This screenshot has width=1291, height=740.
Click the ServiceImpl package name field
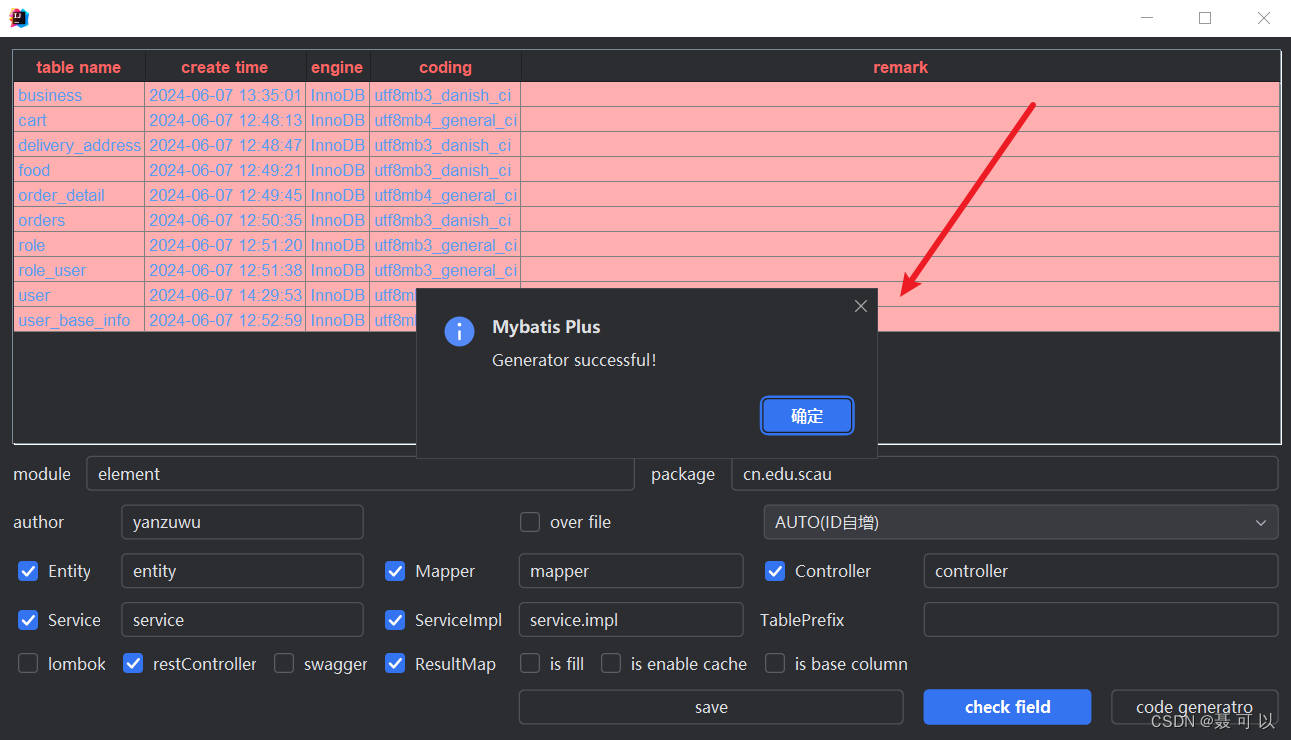point(631,620)
